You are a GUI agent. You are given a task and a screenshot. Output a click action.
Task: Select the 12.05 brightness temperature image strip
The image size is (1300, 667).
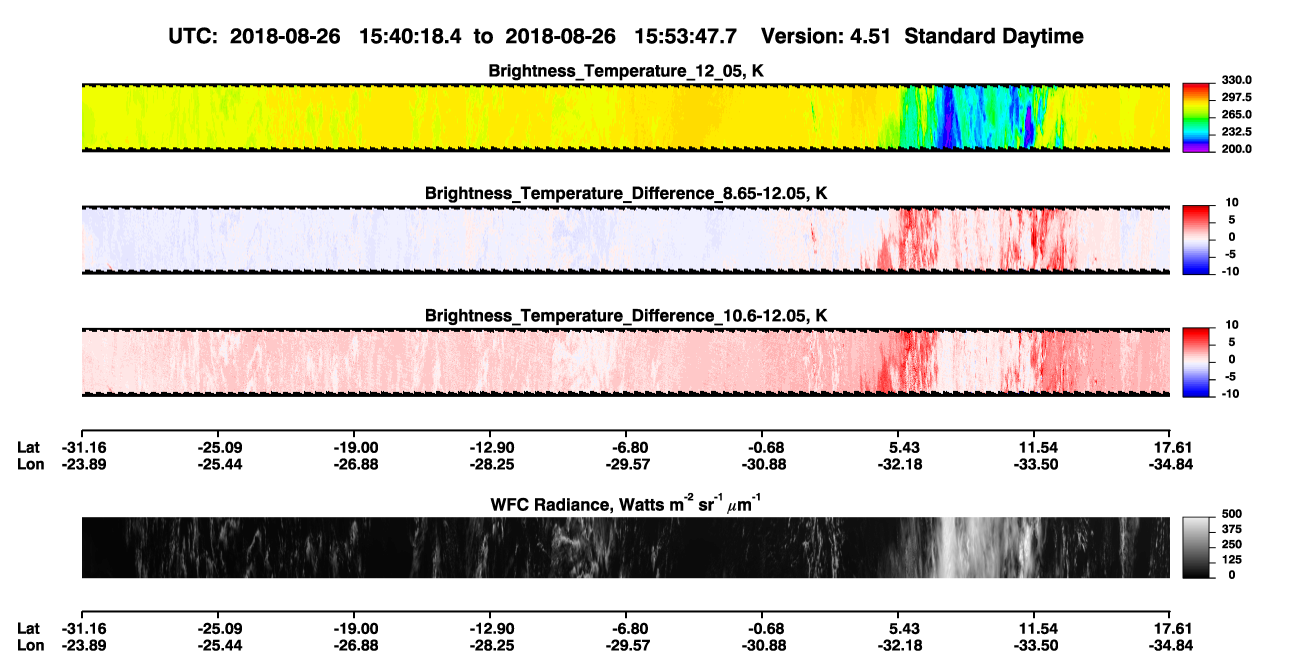pyautogui.click(x=626, y=117)
